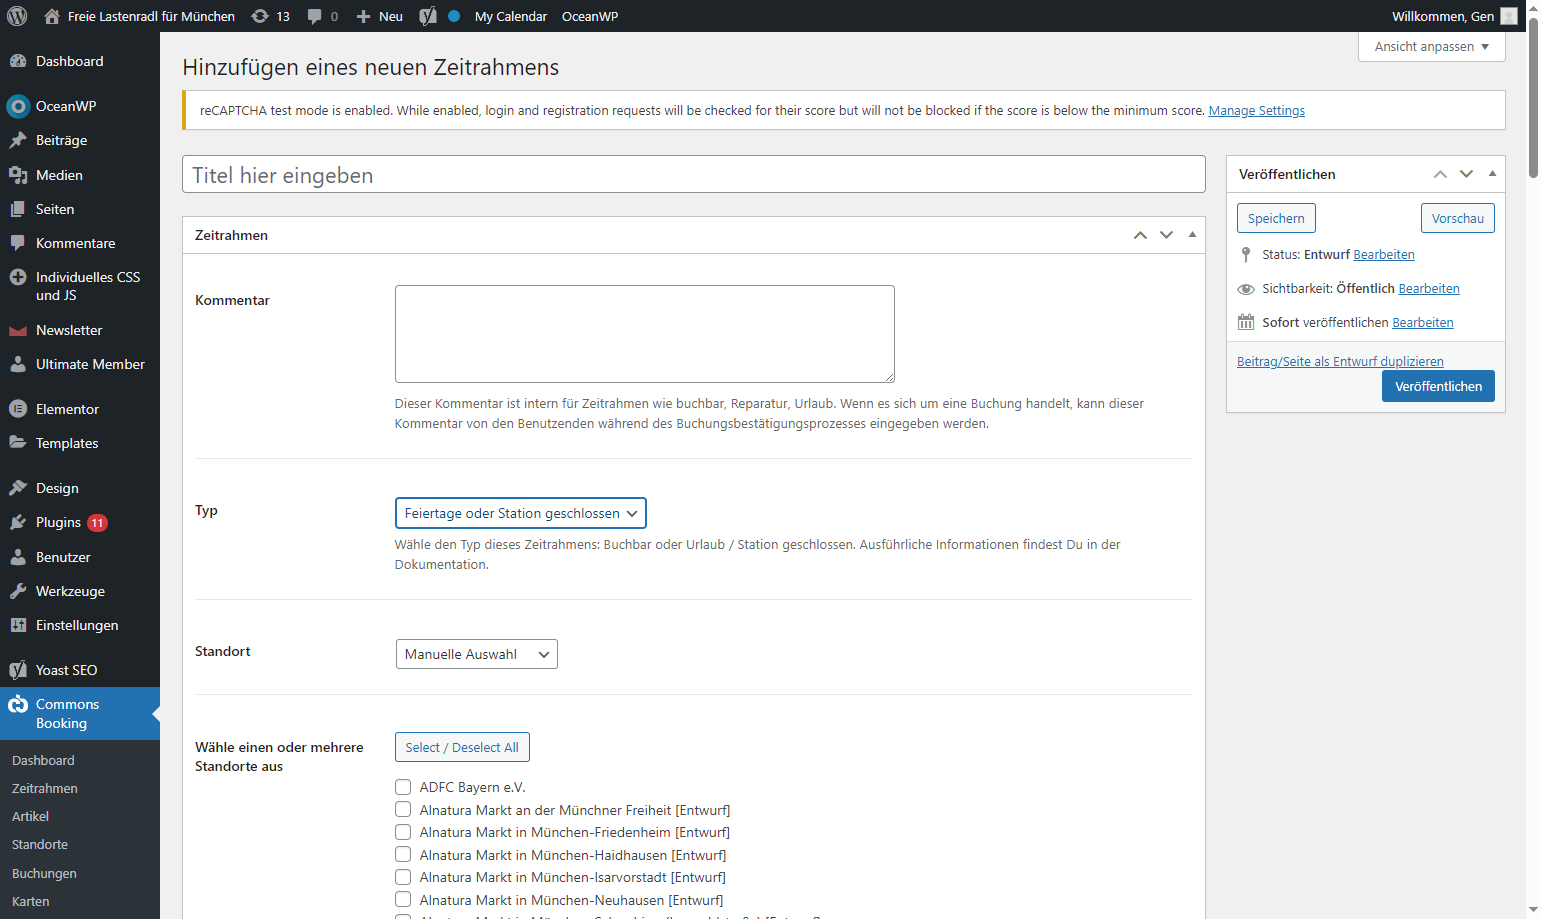Image resolution: width=1541 pixels, height=919 pixels.
Task: Collapse the Veröffentlichen panel with triangle toggle
Action: click(1492, 174)
